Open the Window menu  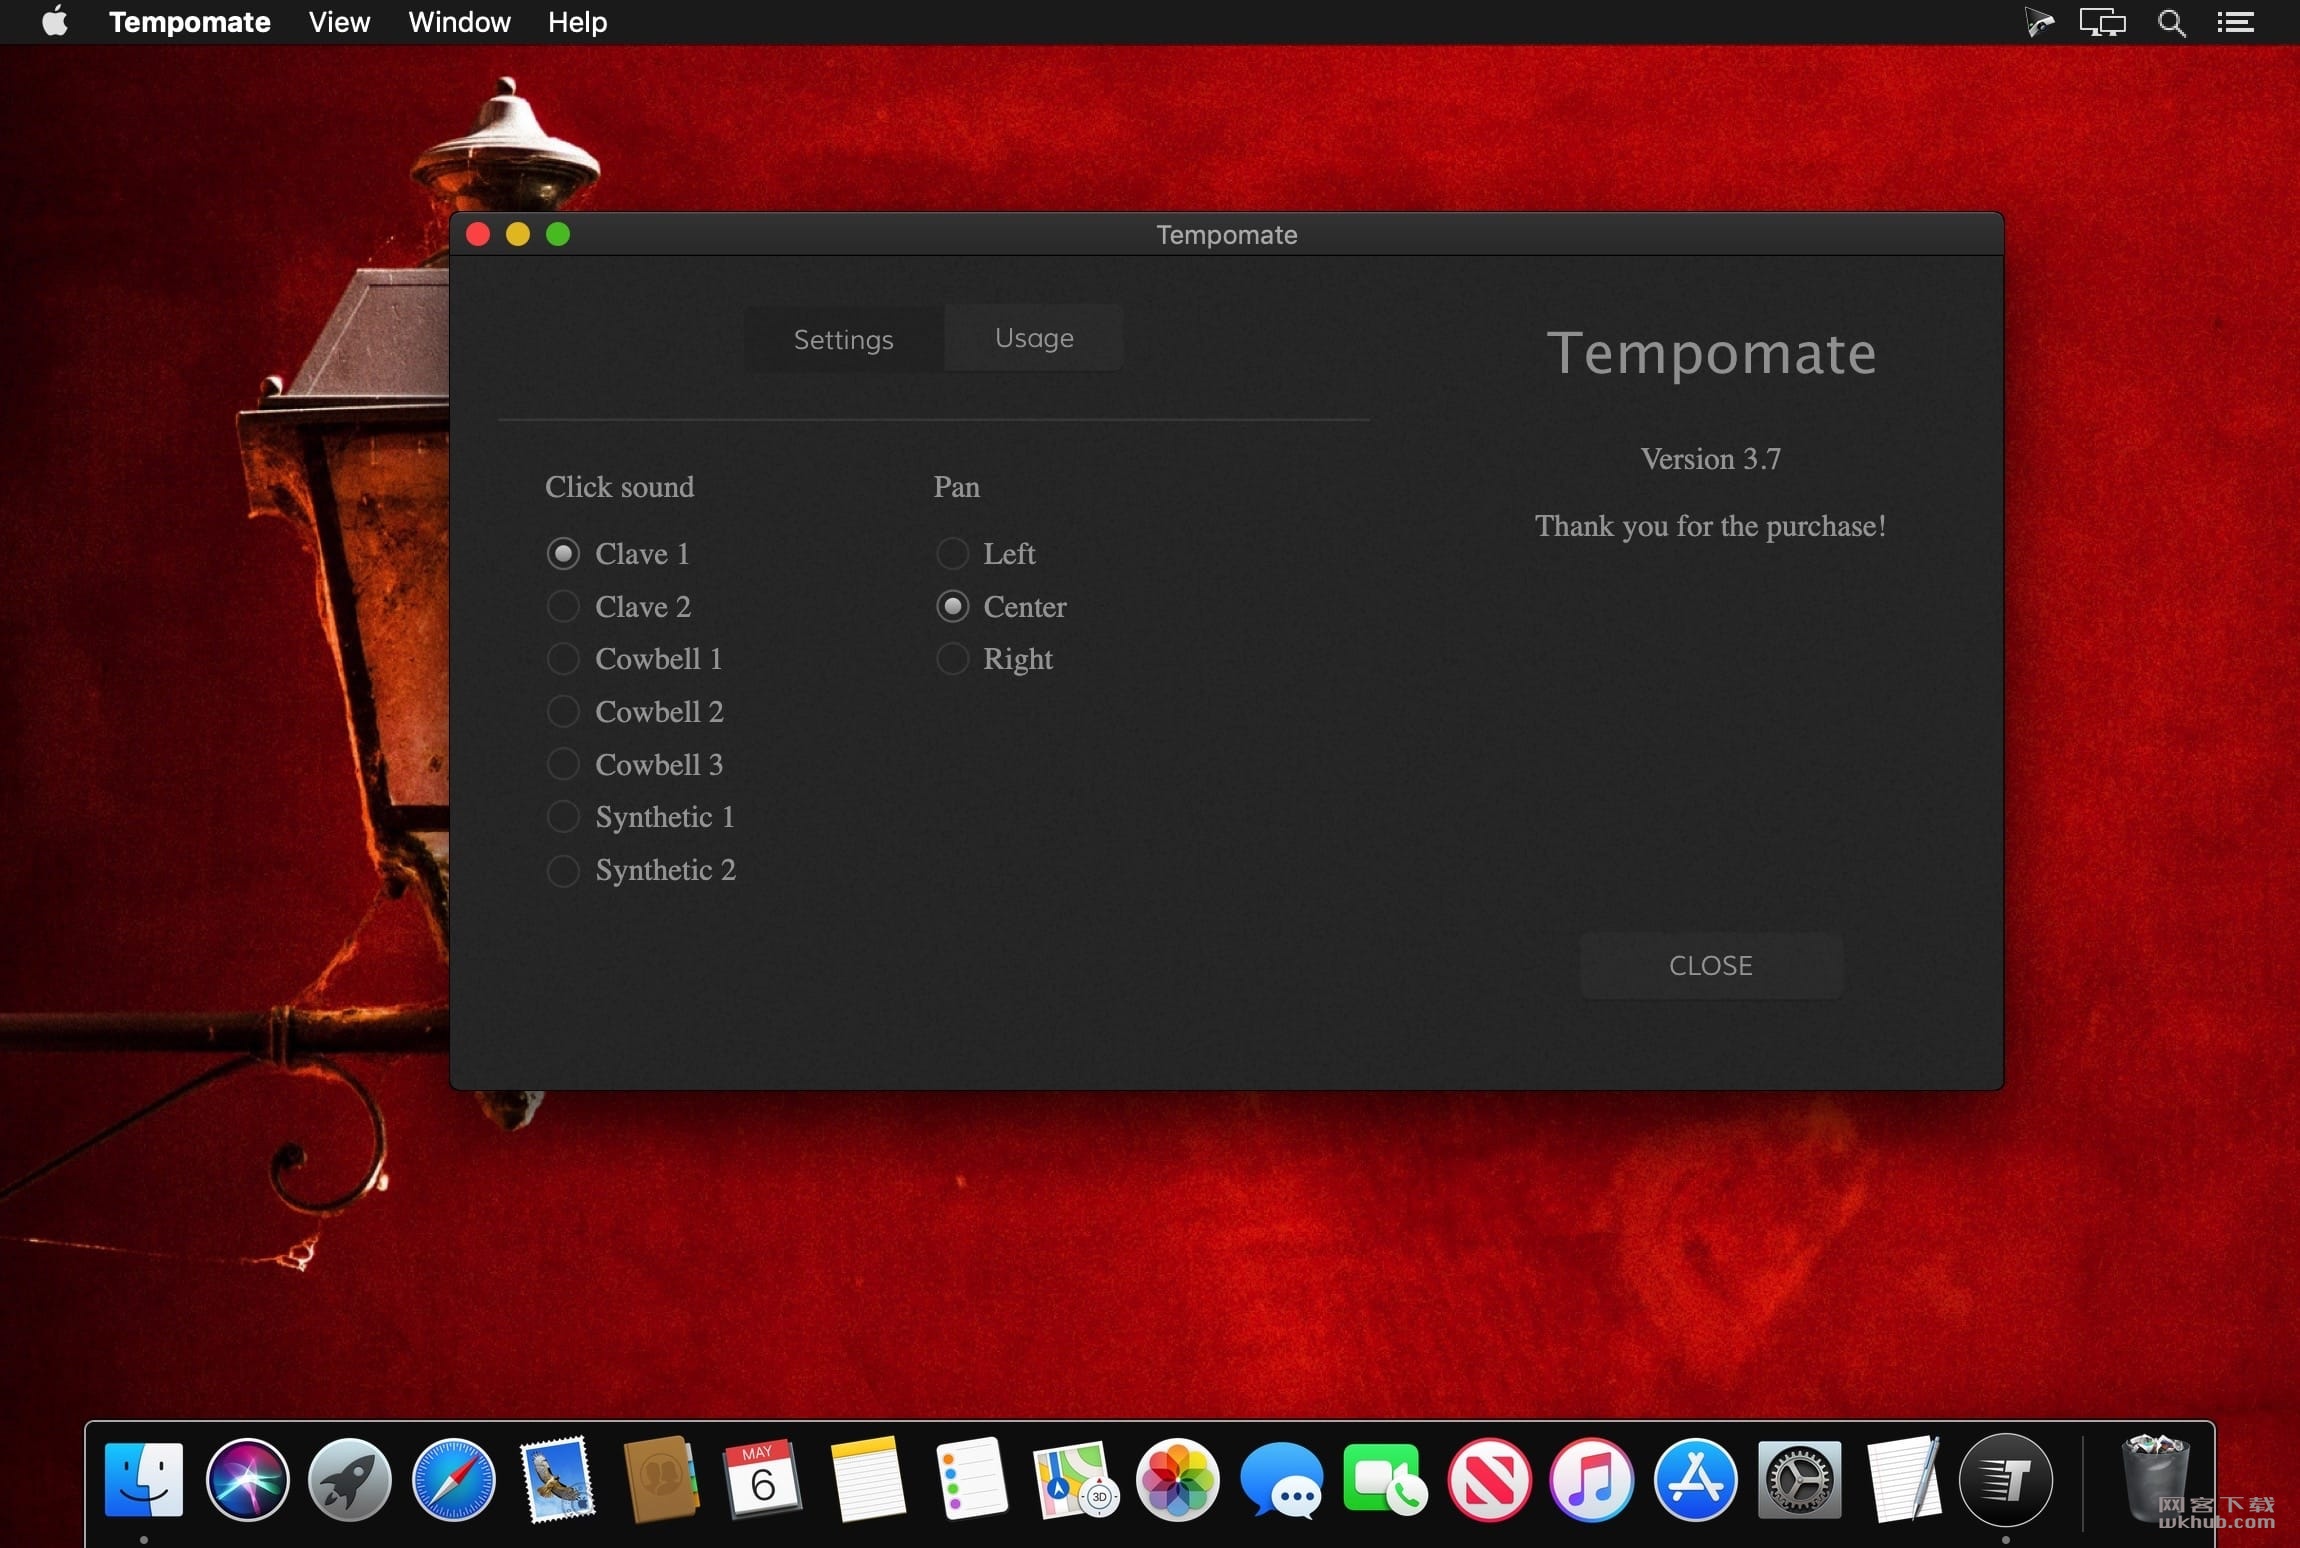(x=459, y=22)
